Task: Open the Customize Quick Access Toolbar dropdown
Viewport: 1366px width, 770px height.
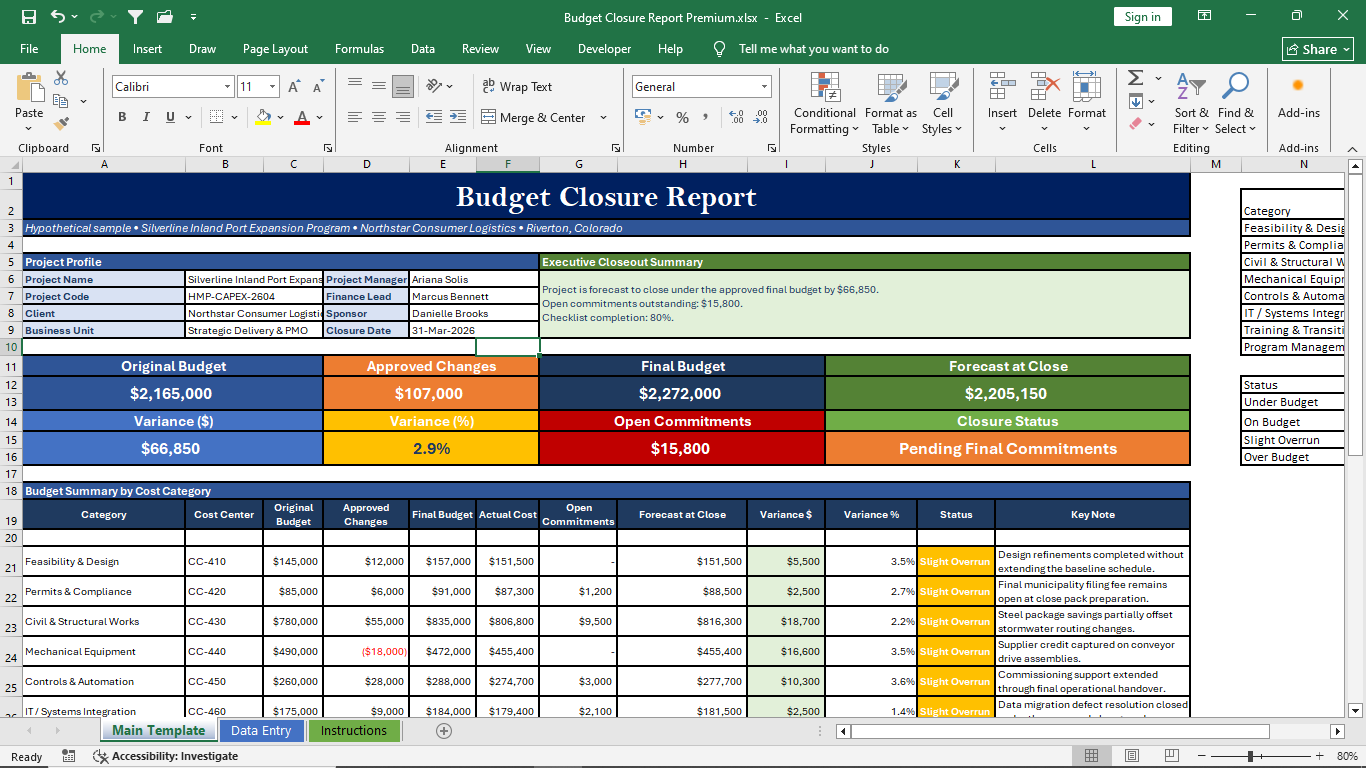Action: point(193,17)
